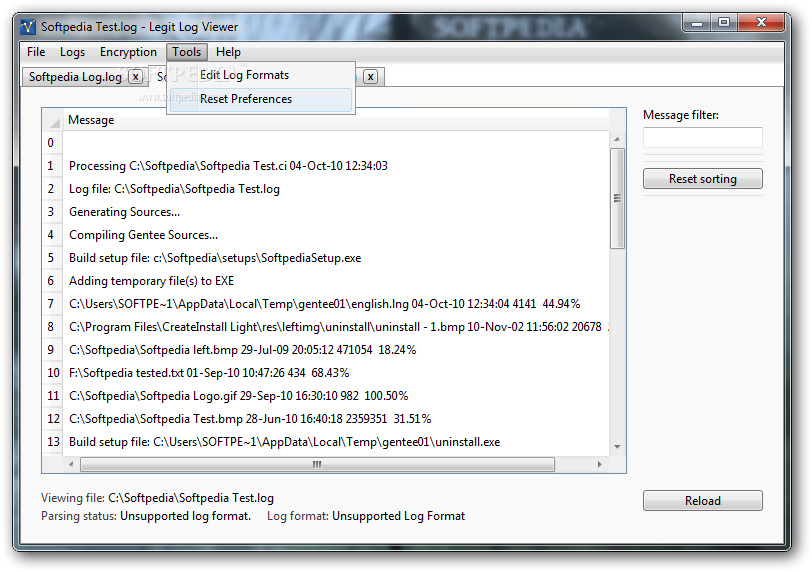Click the horizontal scrollbar right arrow

tap(600, 464)
